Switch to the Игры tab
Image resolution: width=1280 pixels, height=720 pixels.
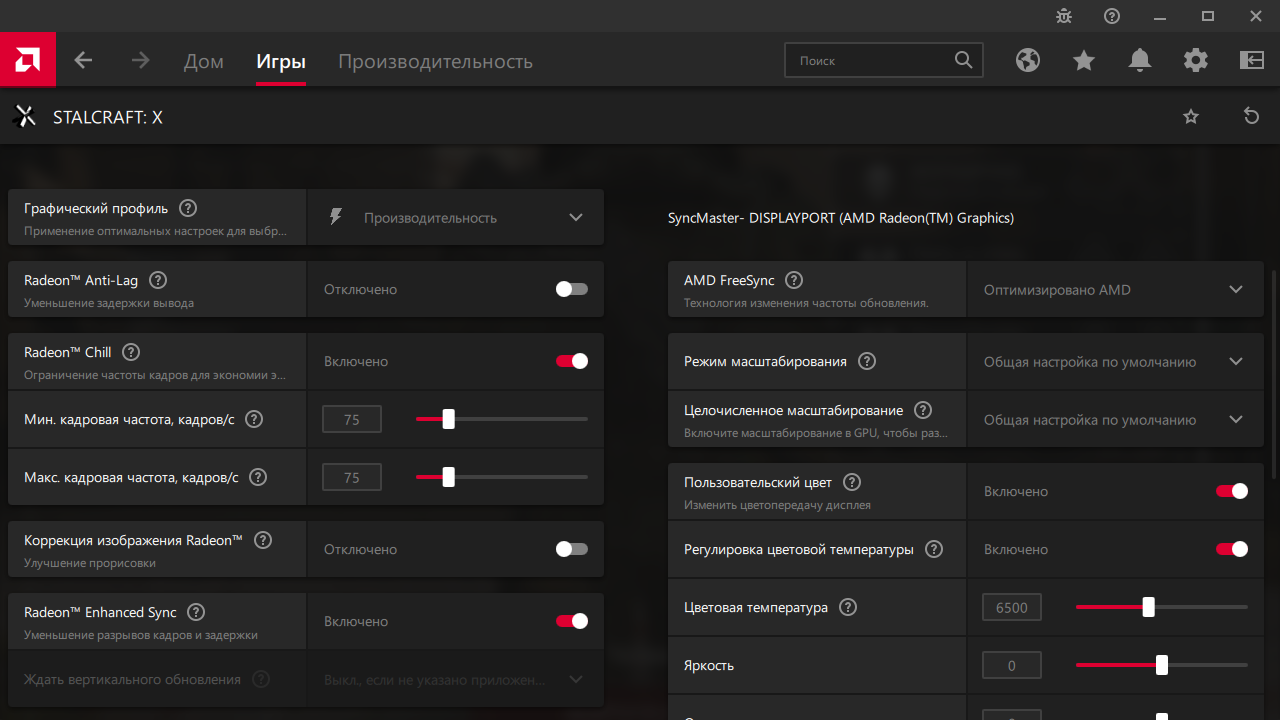click(281, 61)
